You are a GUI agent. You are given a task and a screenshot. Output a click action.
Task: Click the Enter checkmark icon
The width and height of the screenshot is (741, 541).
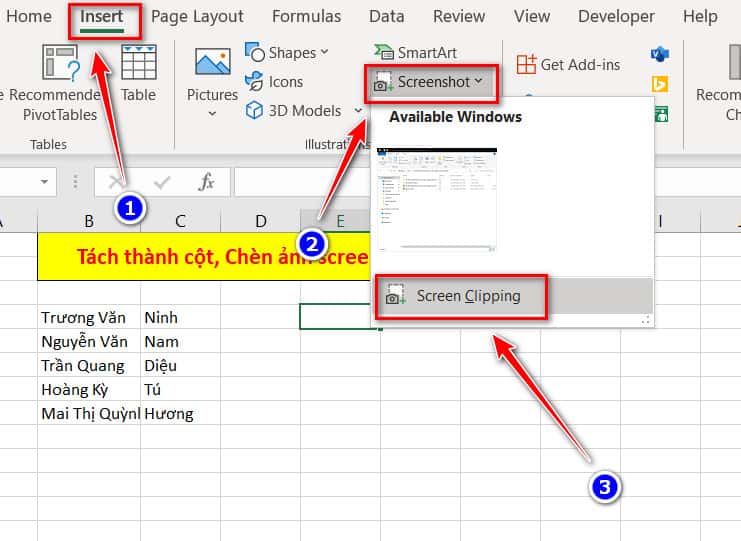pos(162,182)
